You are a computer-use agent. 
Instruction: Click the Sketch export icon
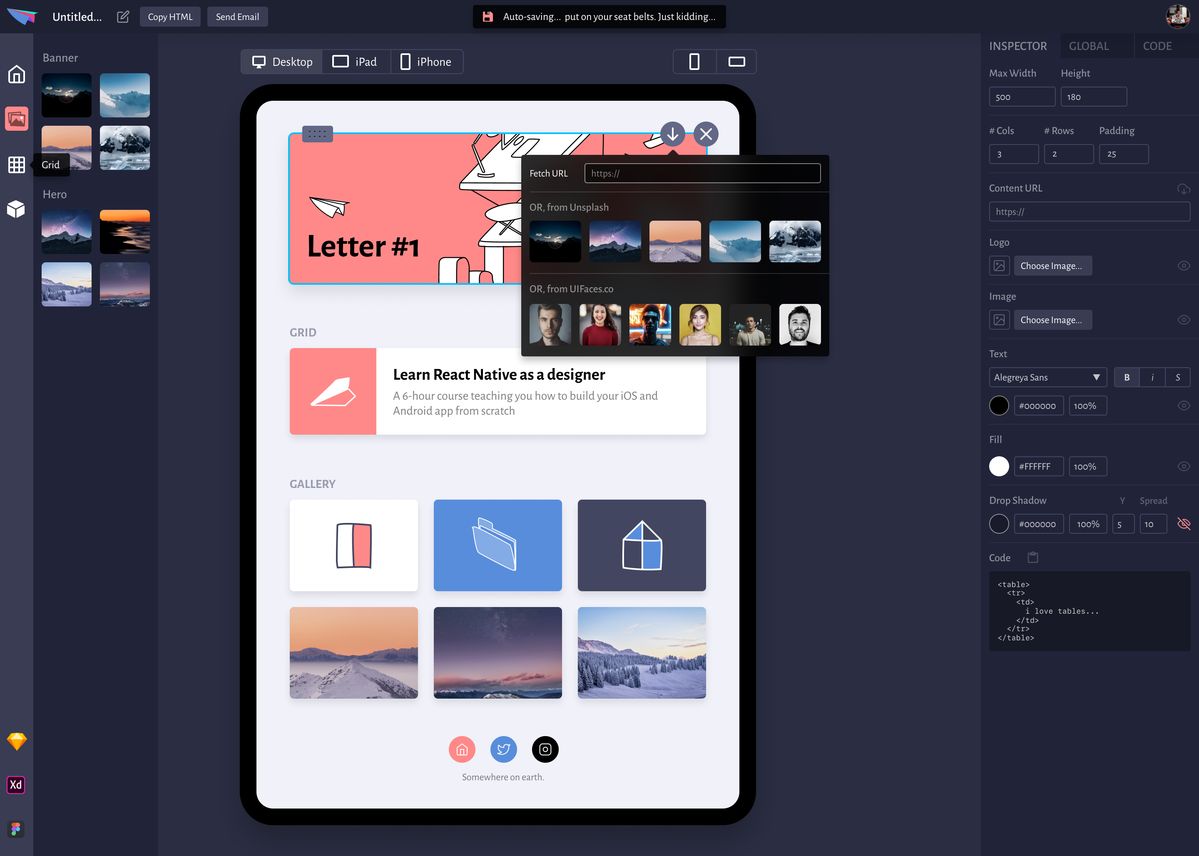[16, 742]
